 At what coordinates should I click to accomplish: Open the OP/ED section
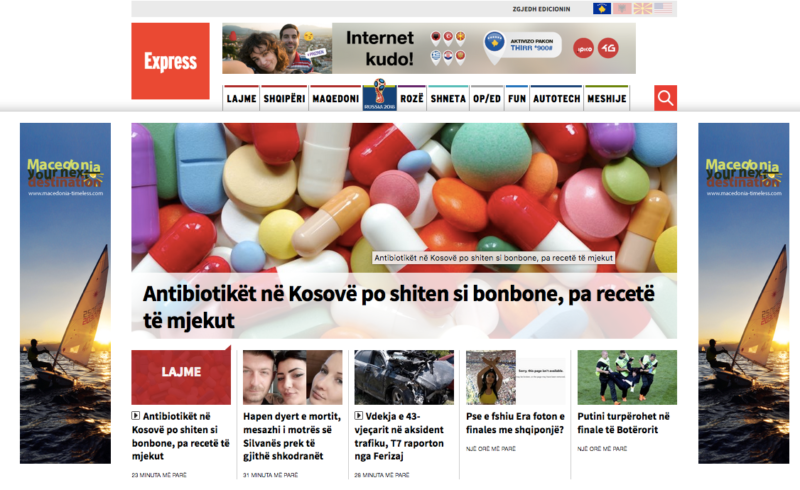click(487, 99)
